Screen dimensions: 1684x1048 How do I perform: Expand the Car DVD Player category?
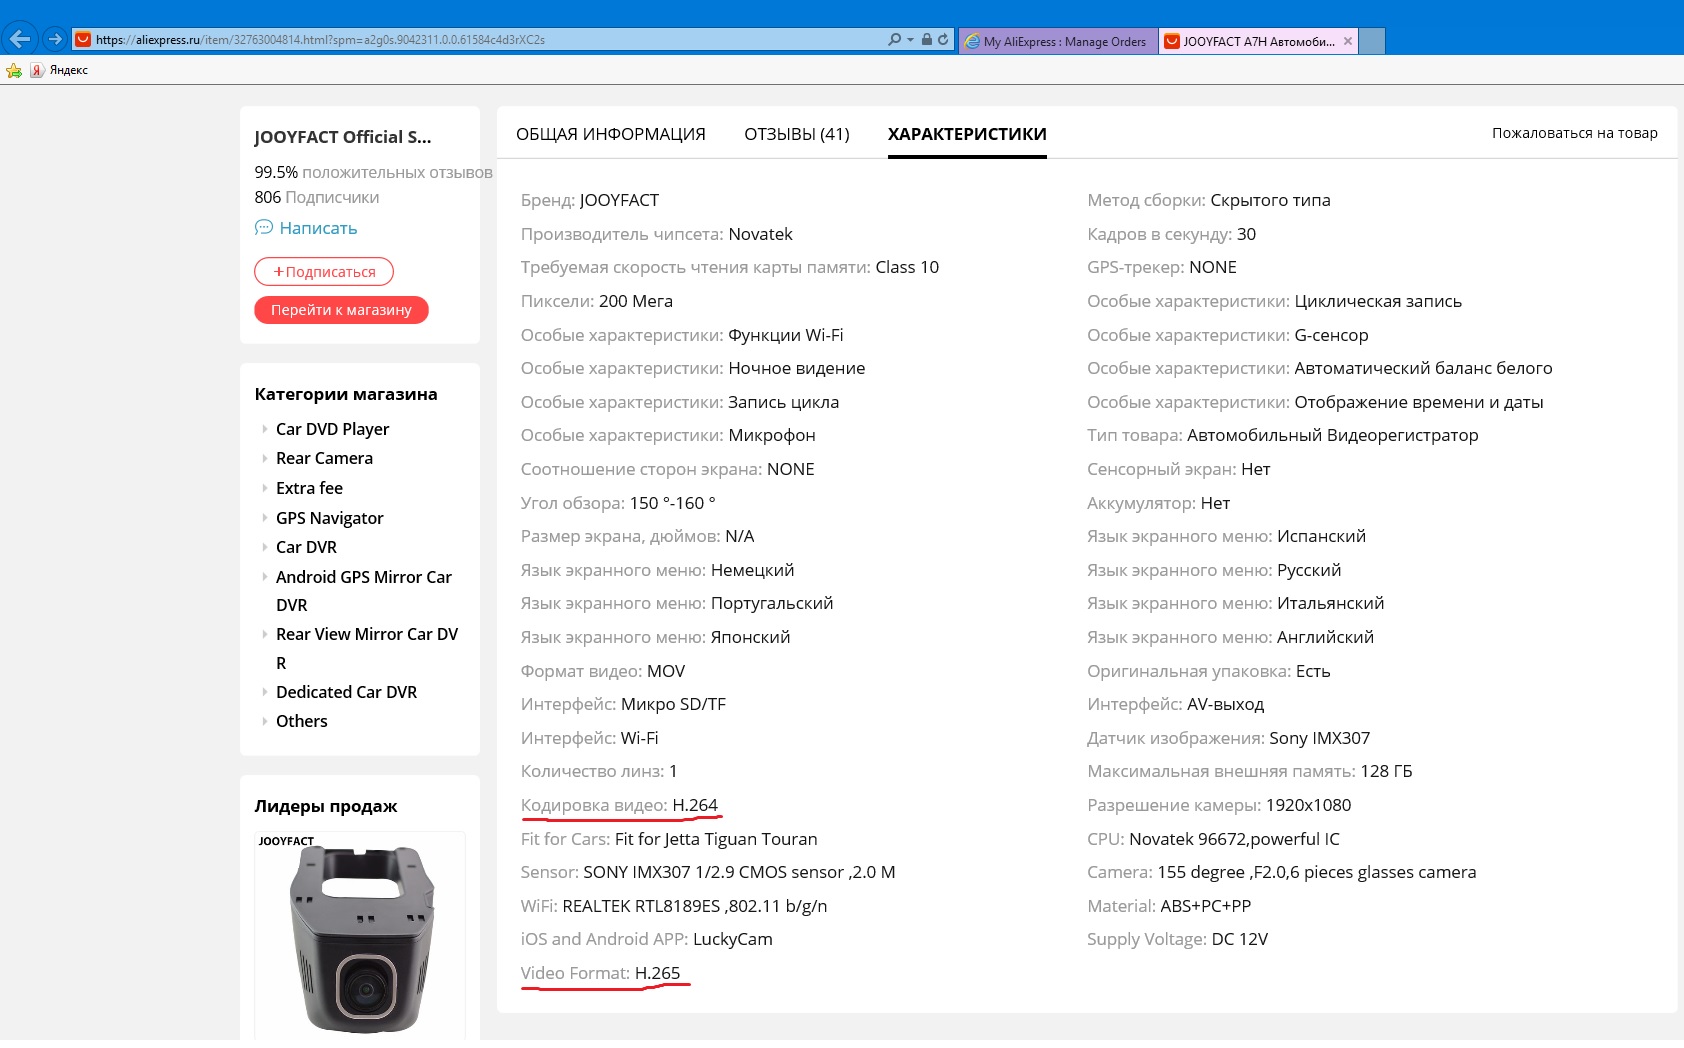264,429
